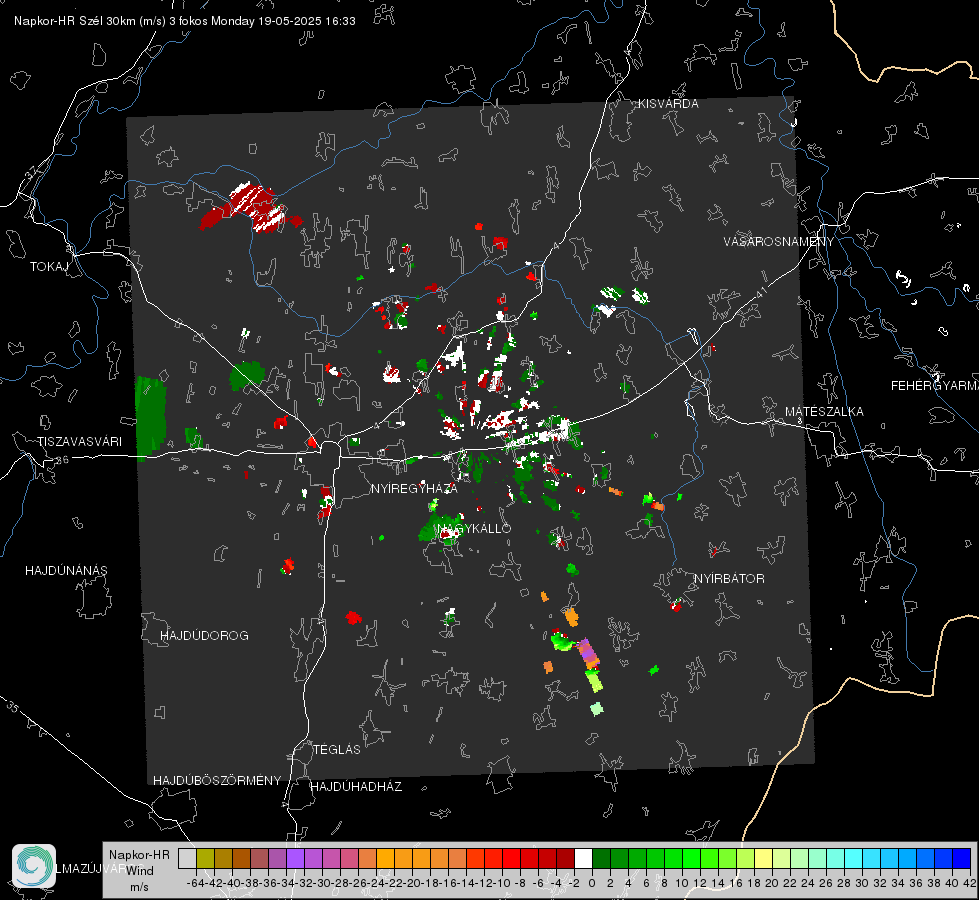Select the darkest red swatch beside white
The image size is (979, 900).
tap(565, 858)
